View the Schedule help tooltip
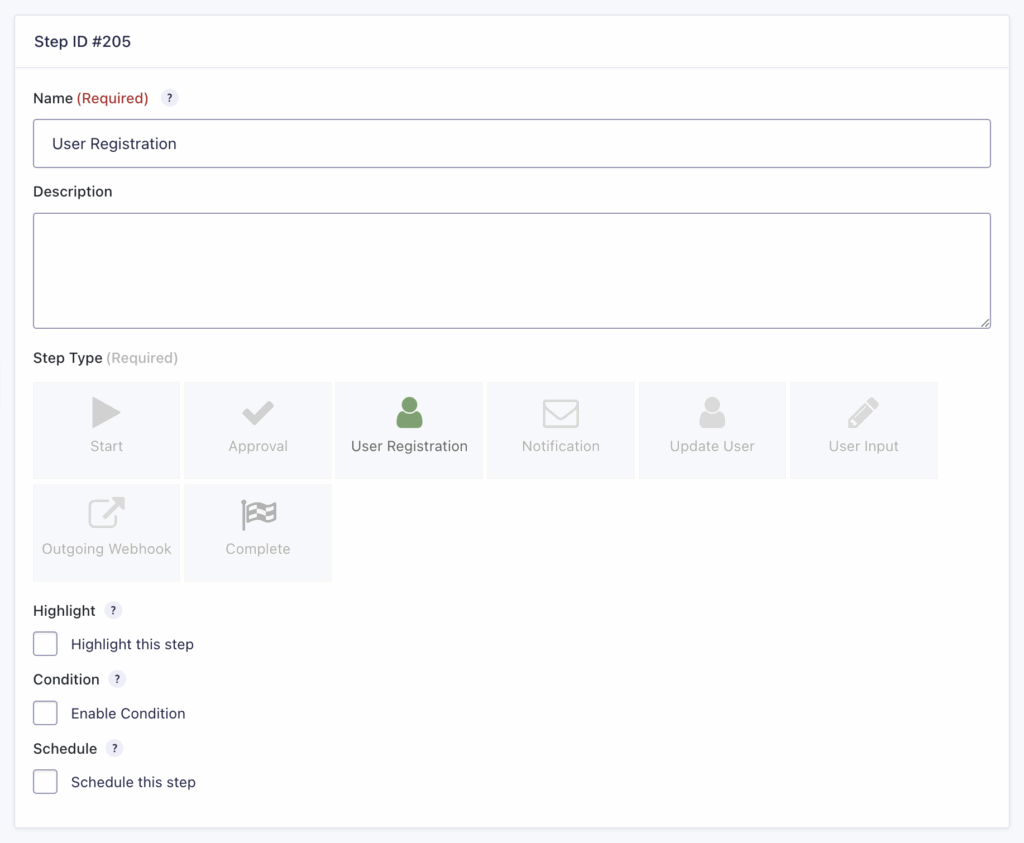Image resolution: width=1024 pixels, height=843 pixels. point(113,748)
